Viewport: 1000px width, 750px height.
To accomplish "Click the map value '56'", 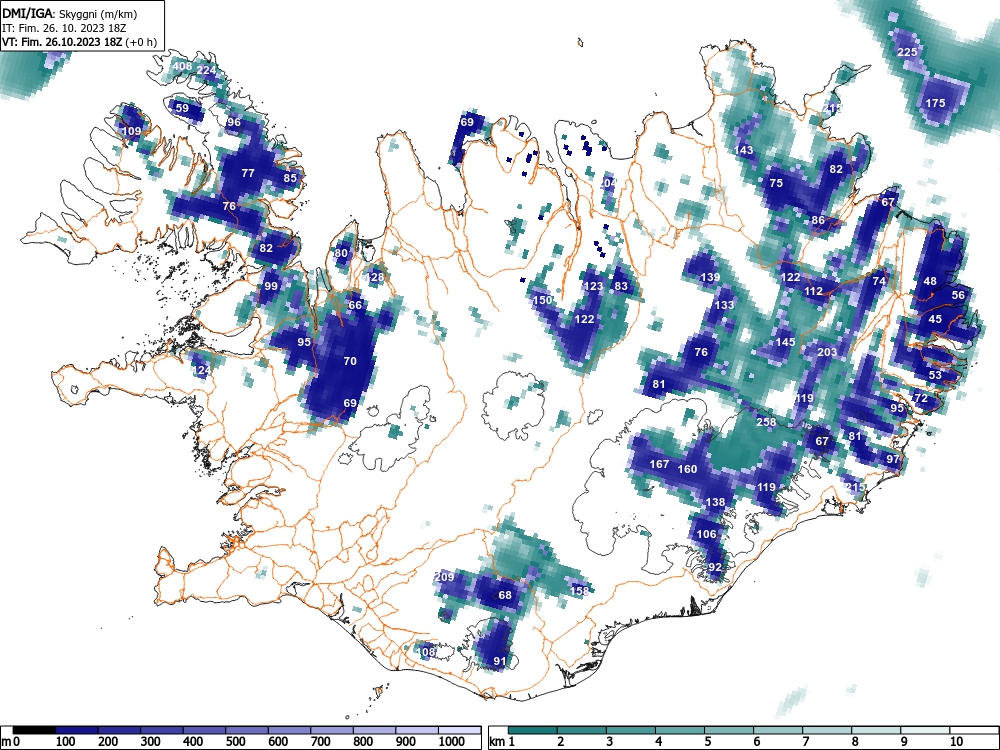I will 959,295.
